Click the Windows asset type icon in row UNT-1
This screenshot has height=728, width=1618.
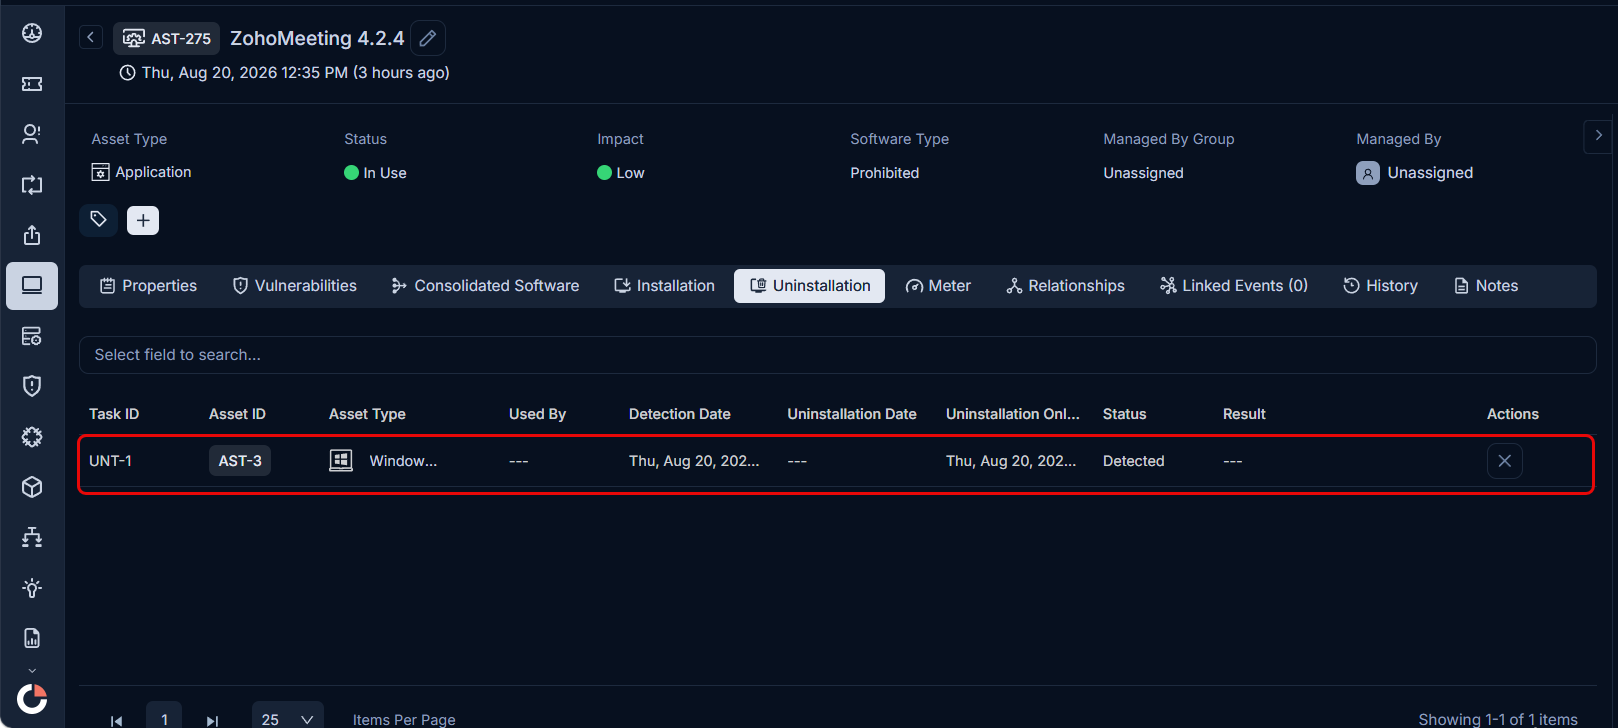[341, 460]
